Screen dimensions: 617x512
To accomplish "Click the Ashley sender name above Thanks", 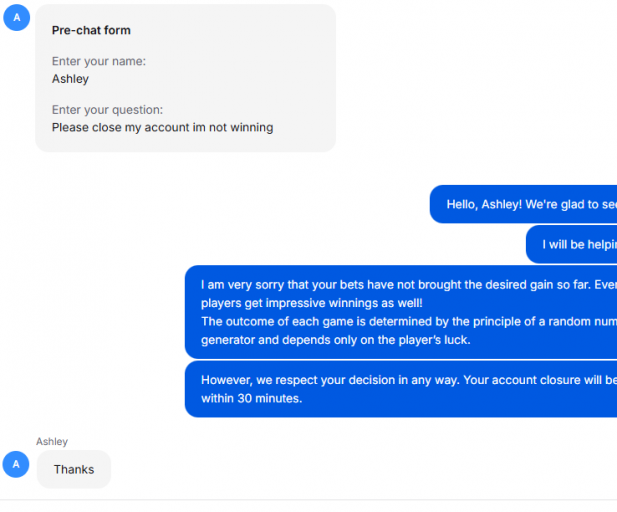I will (x=52, y=441).
